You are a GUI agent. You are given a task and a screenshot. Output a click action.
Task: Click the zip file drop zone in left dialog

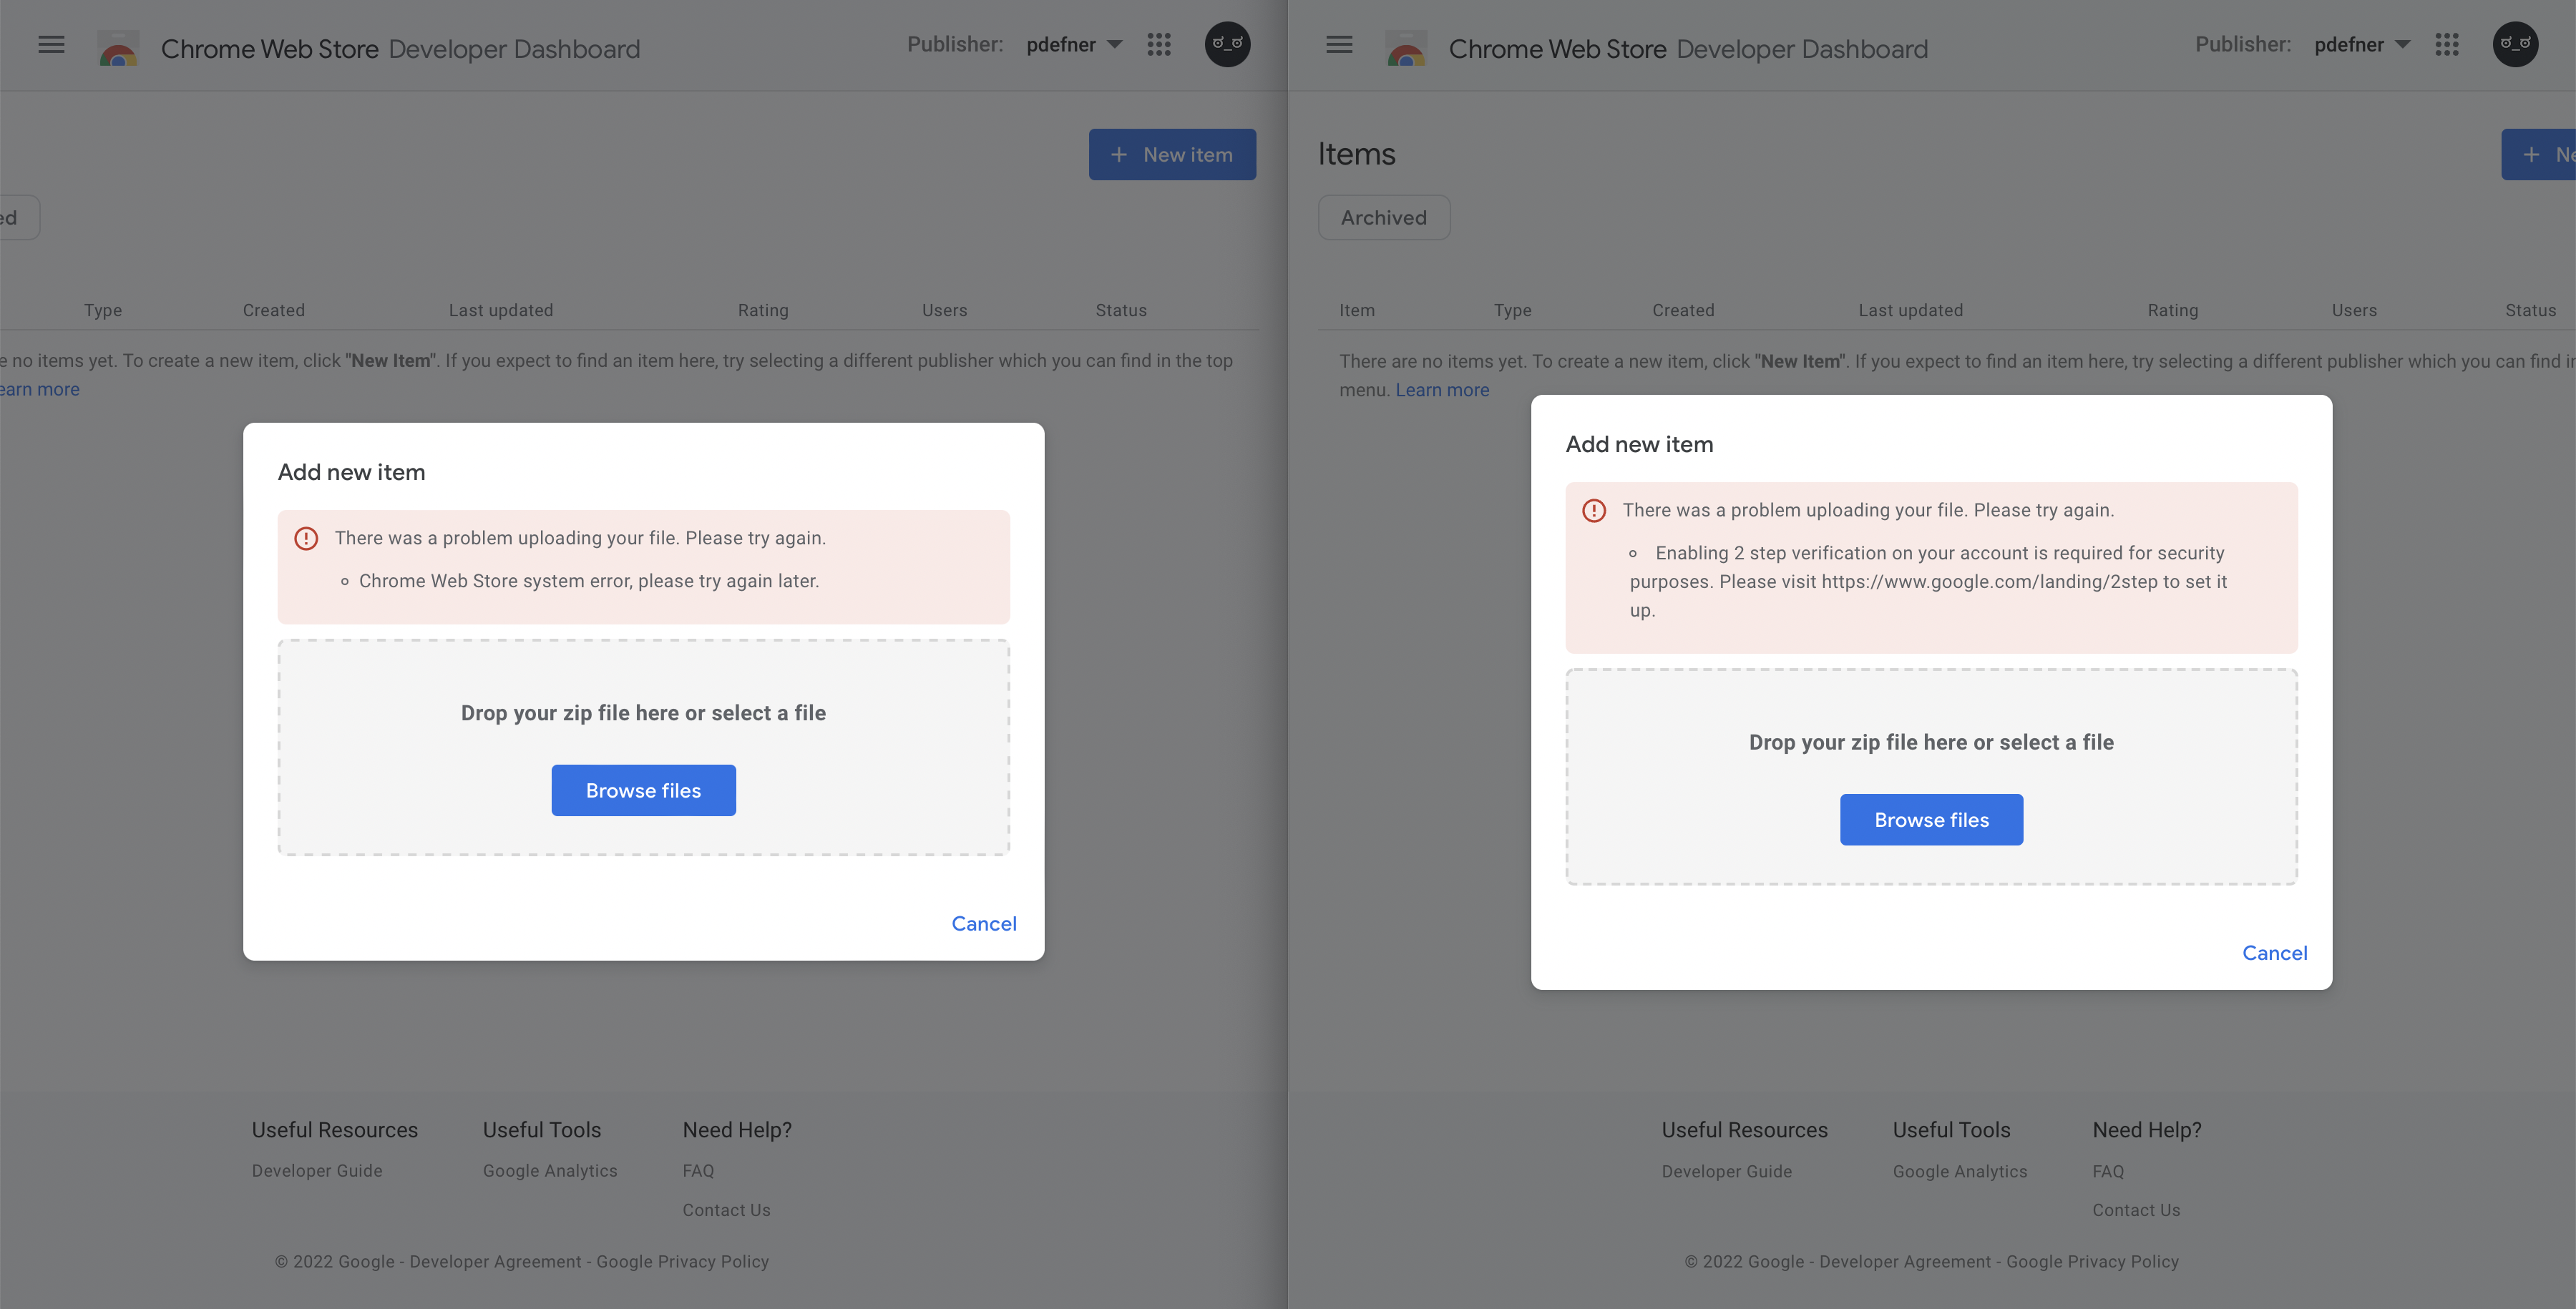pos(644,747)
